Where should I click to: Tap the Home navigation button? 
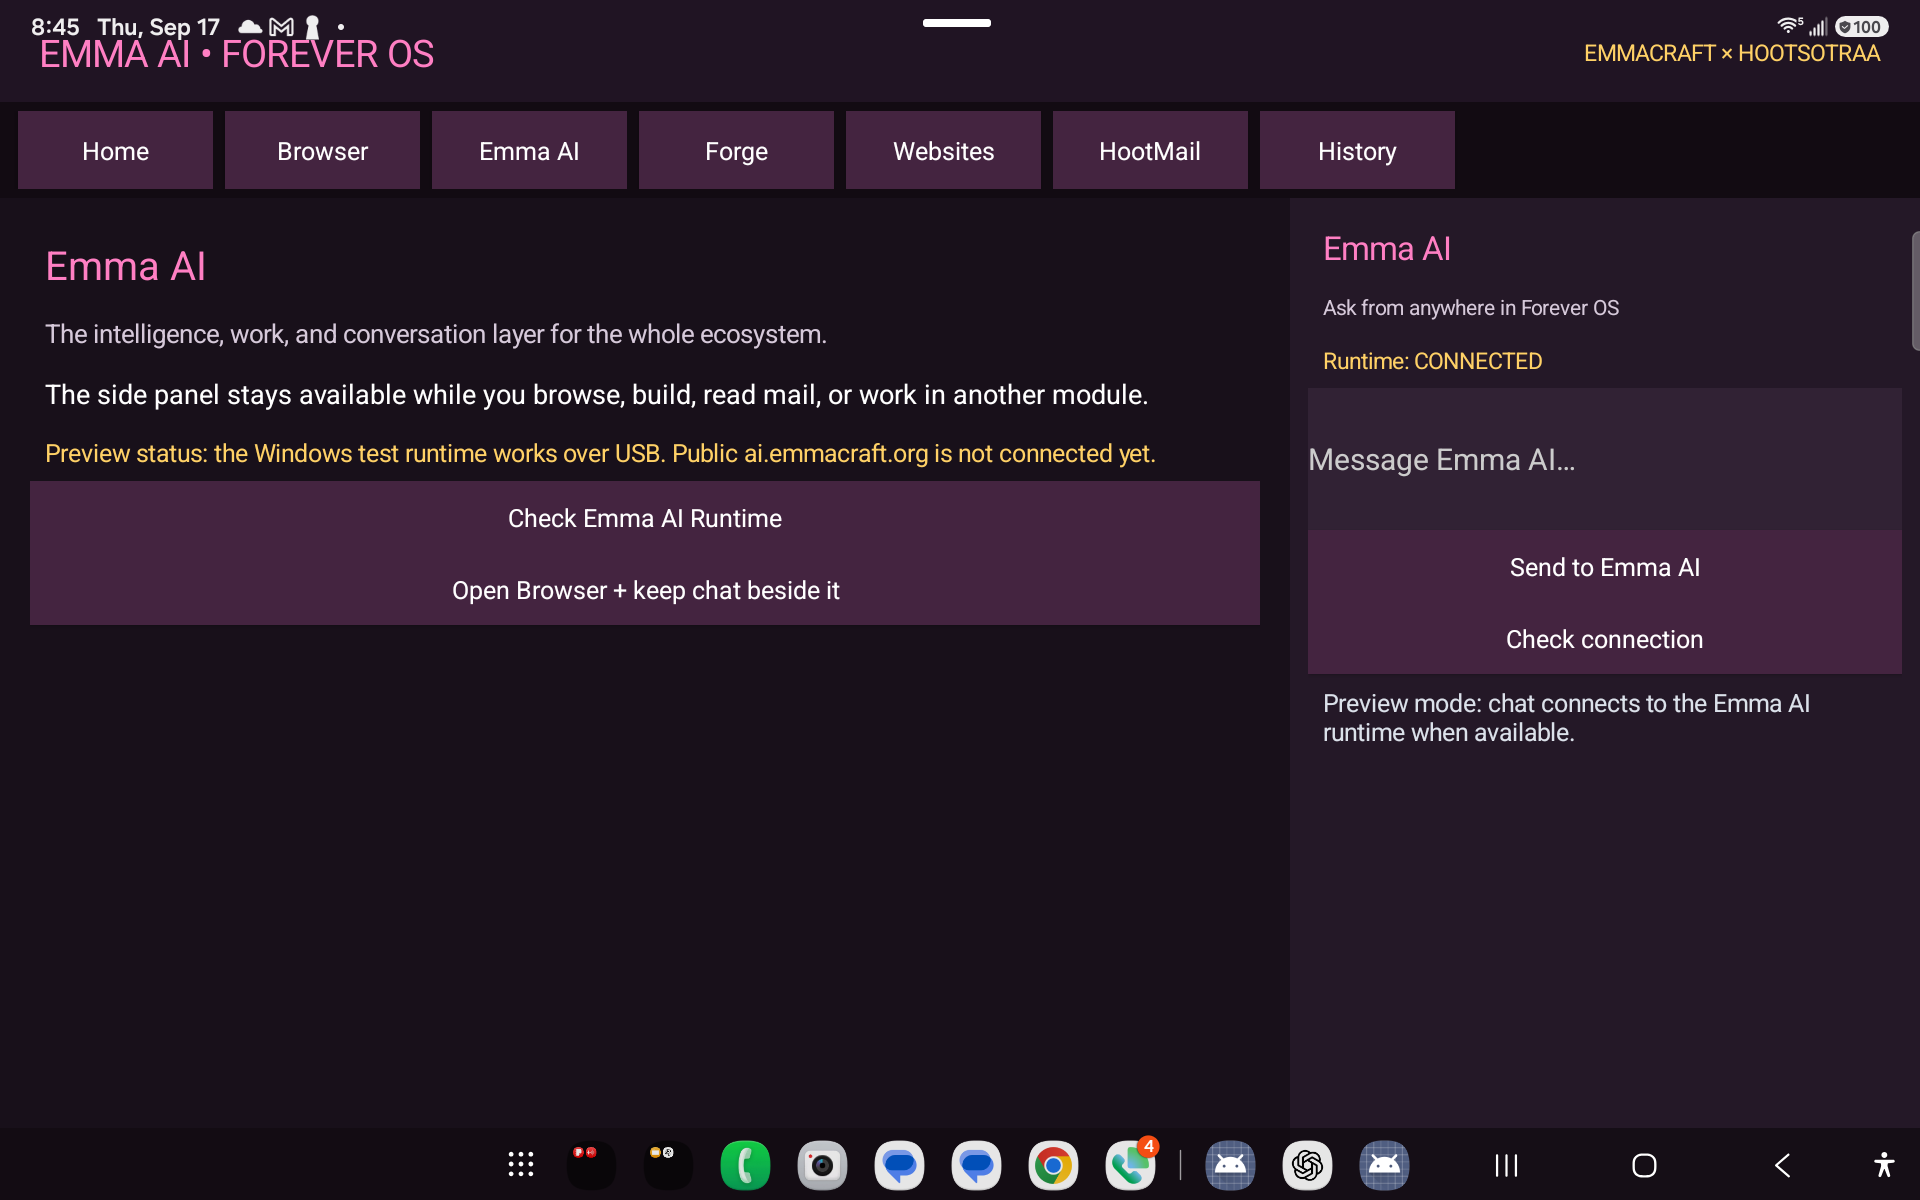pyautogui.click(x=1644, y=1165)
